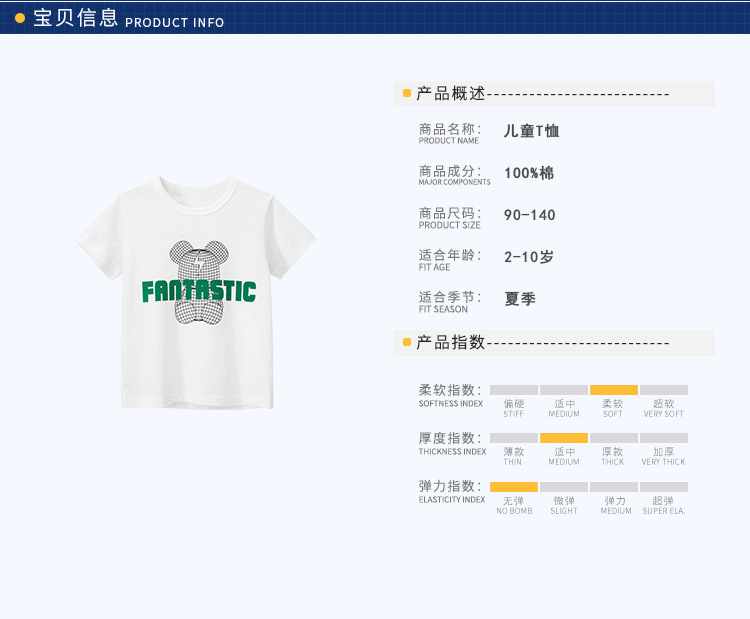Select the SLIGHT elasticity segment

tap(564, 487)
